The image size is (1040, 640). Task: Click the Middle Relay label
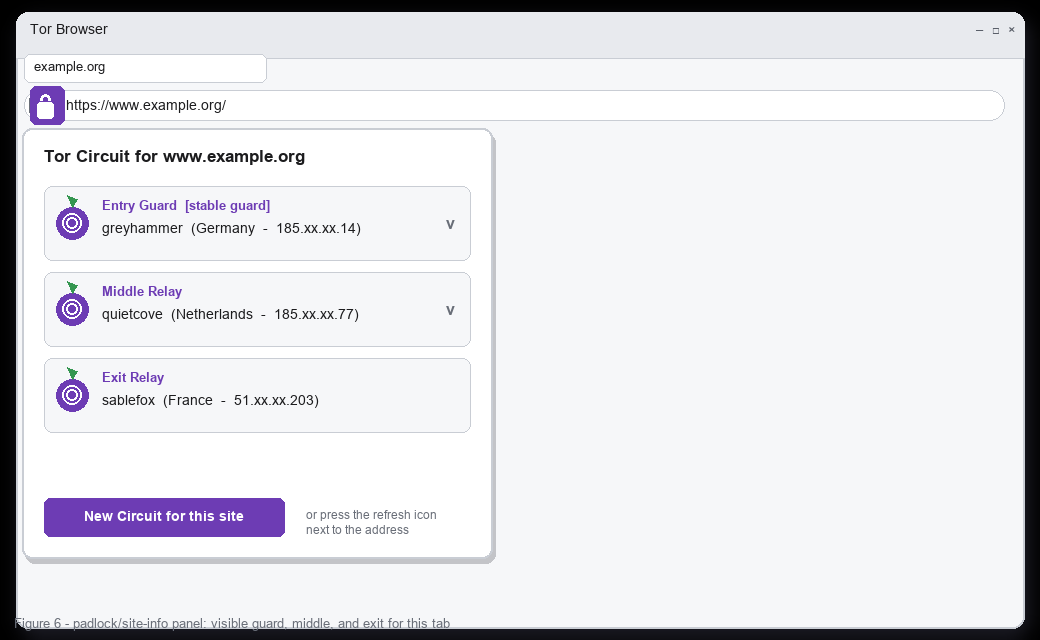[142, 292]
